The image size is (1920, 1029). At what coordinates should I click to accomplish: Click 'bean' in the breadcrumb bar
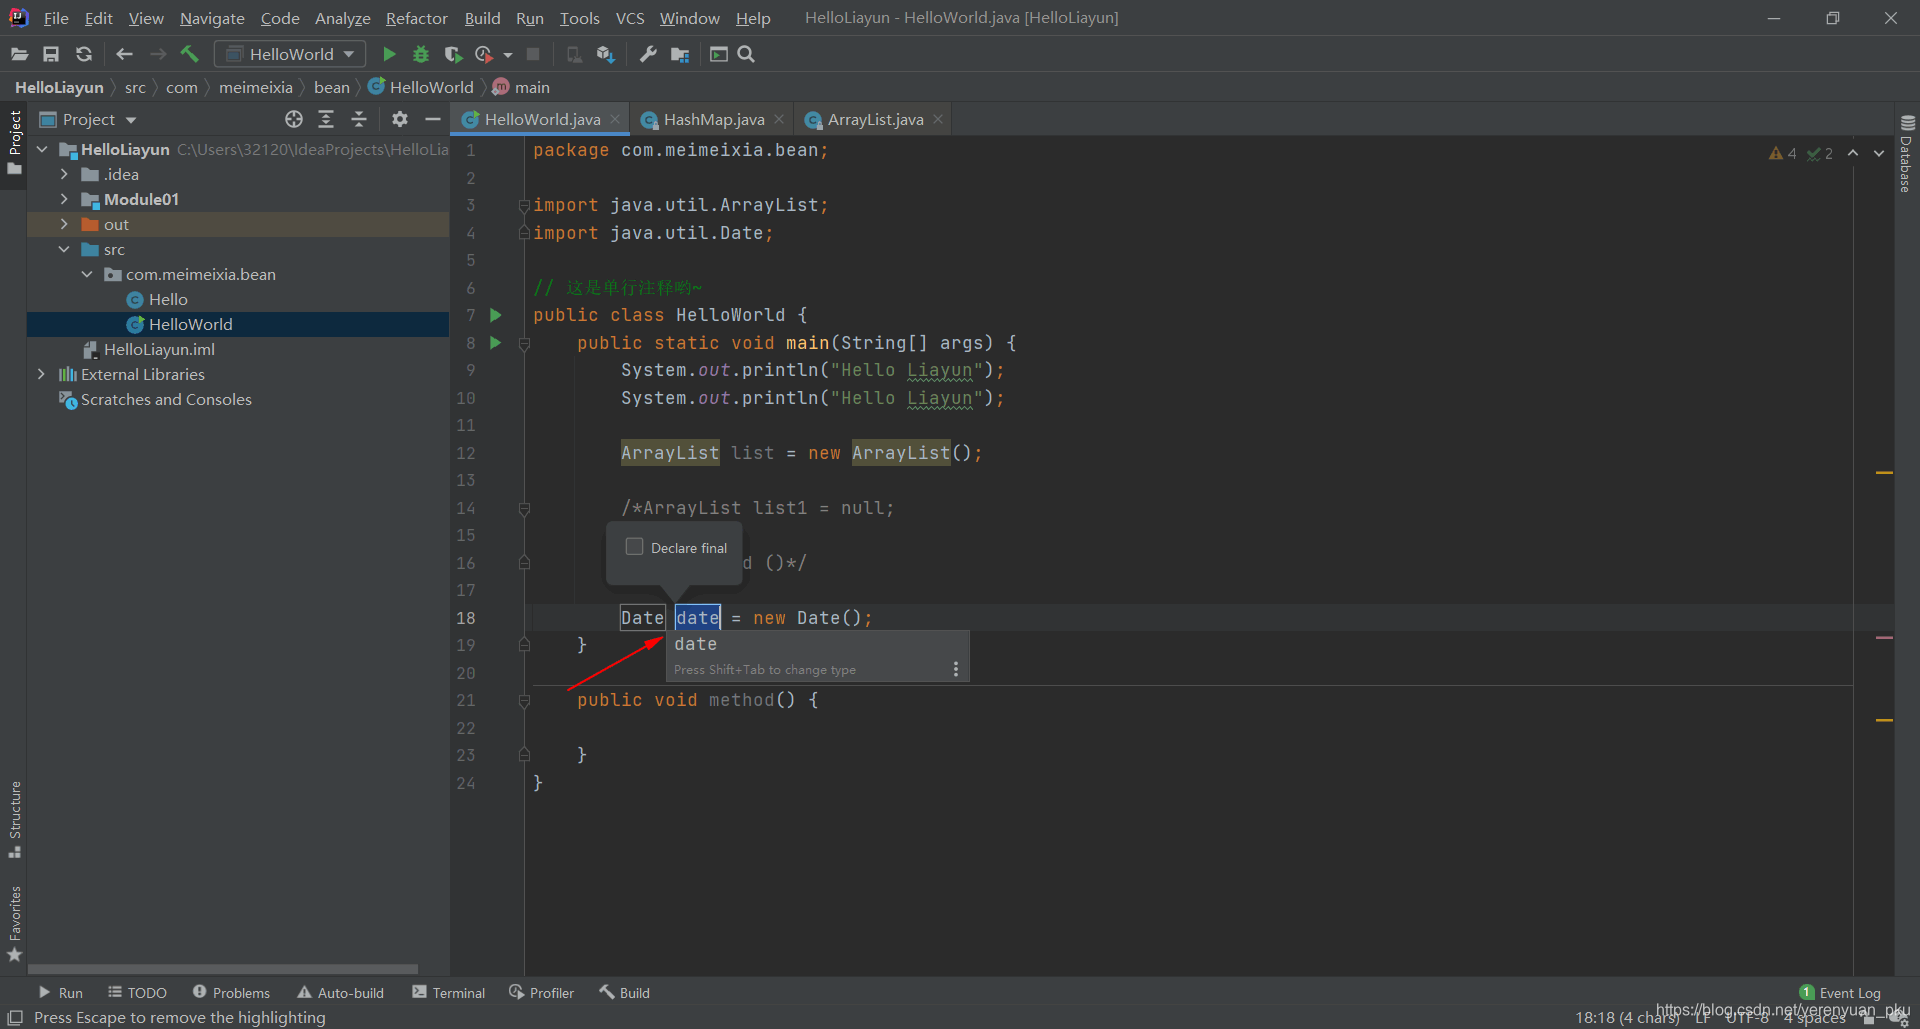click(331, 88)
